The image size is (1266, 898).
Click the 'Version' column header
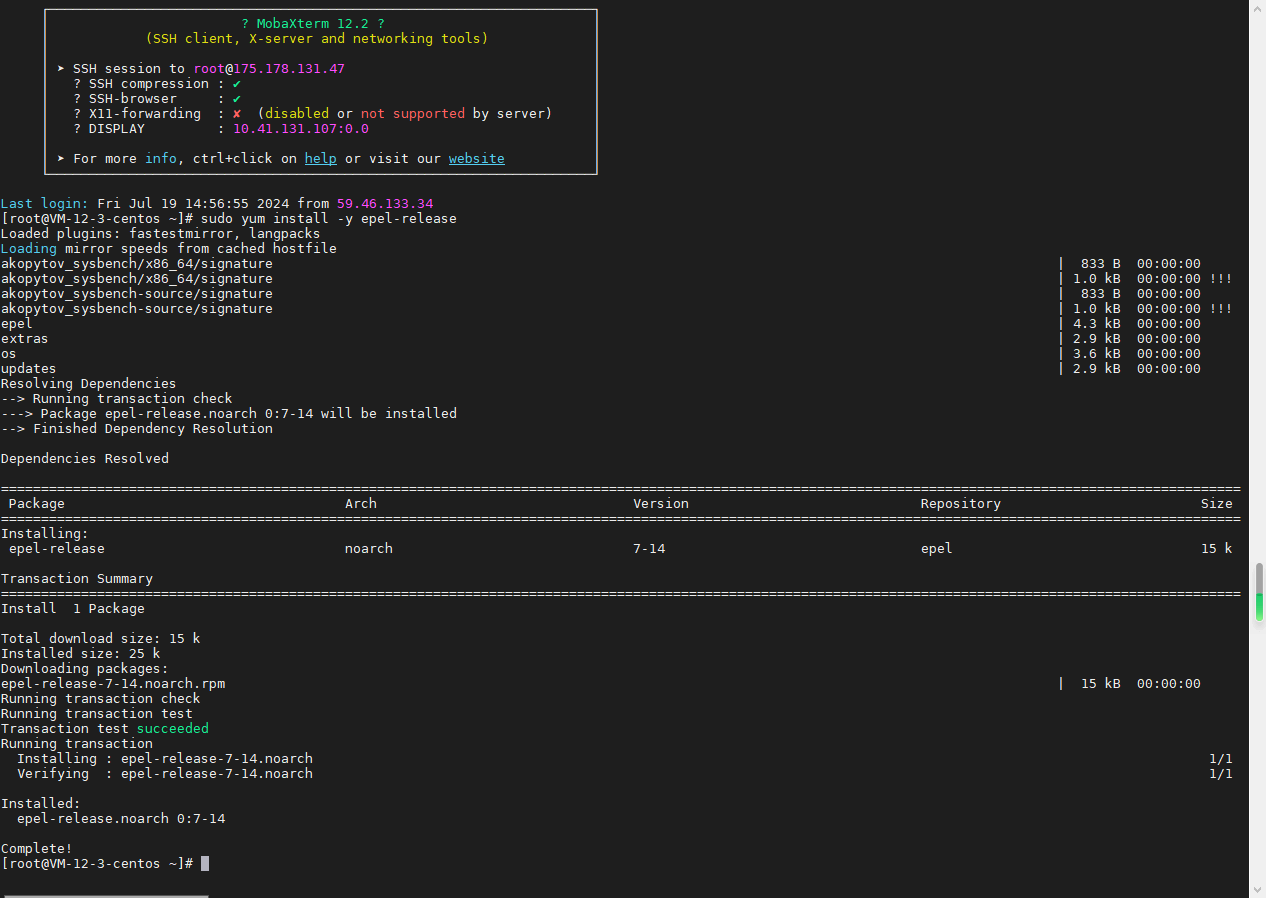point(661,504)
